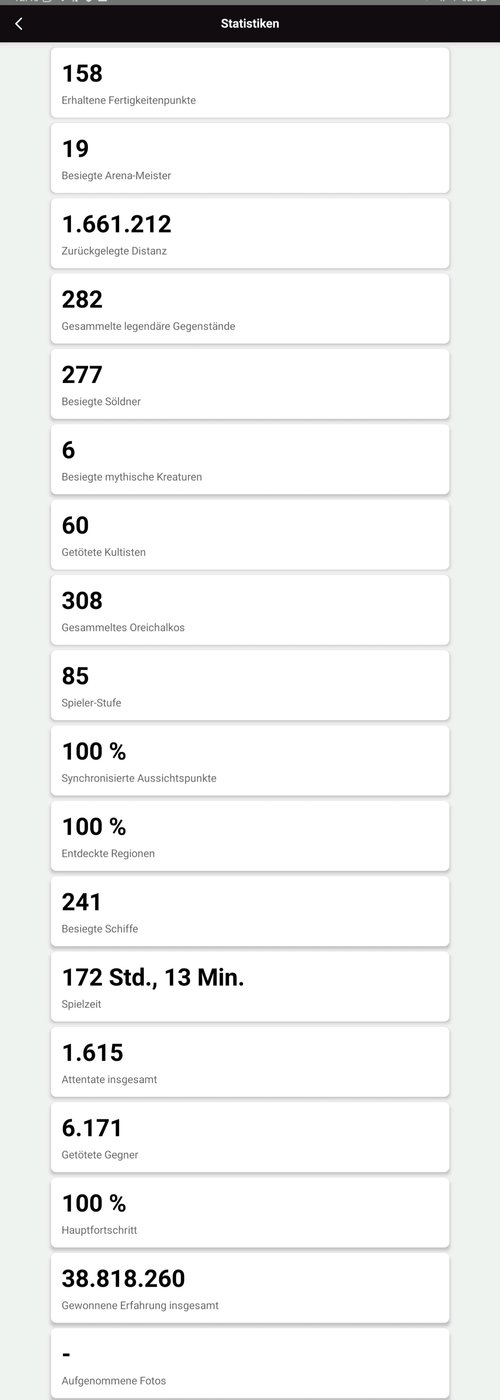Tap the Spielzeit card
This screenshot has height=1400, width=500.
(x=250, y=986)
